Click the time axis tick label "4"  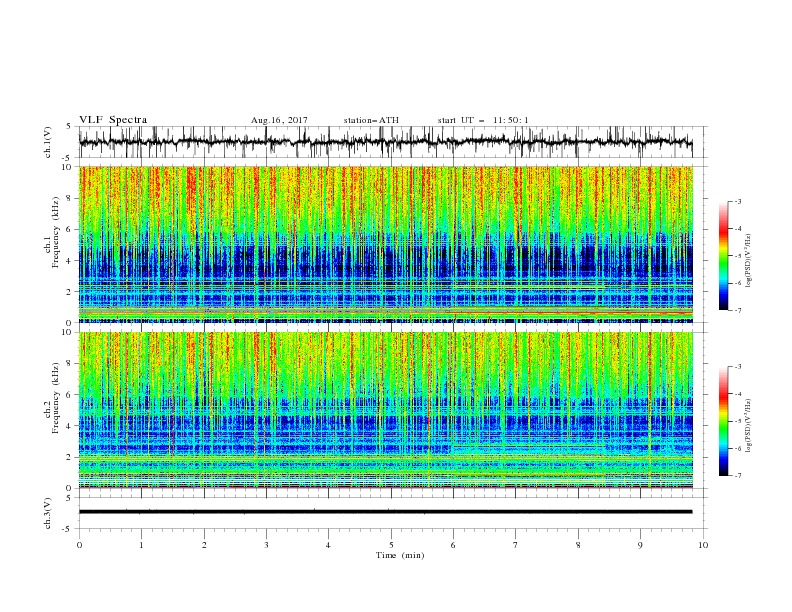(x=328, y=545)
